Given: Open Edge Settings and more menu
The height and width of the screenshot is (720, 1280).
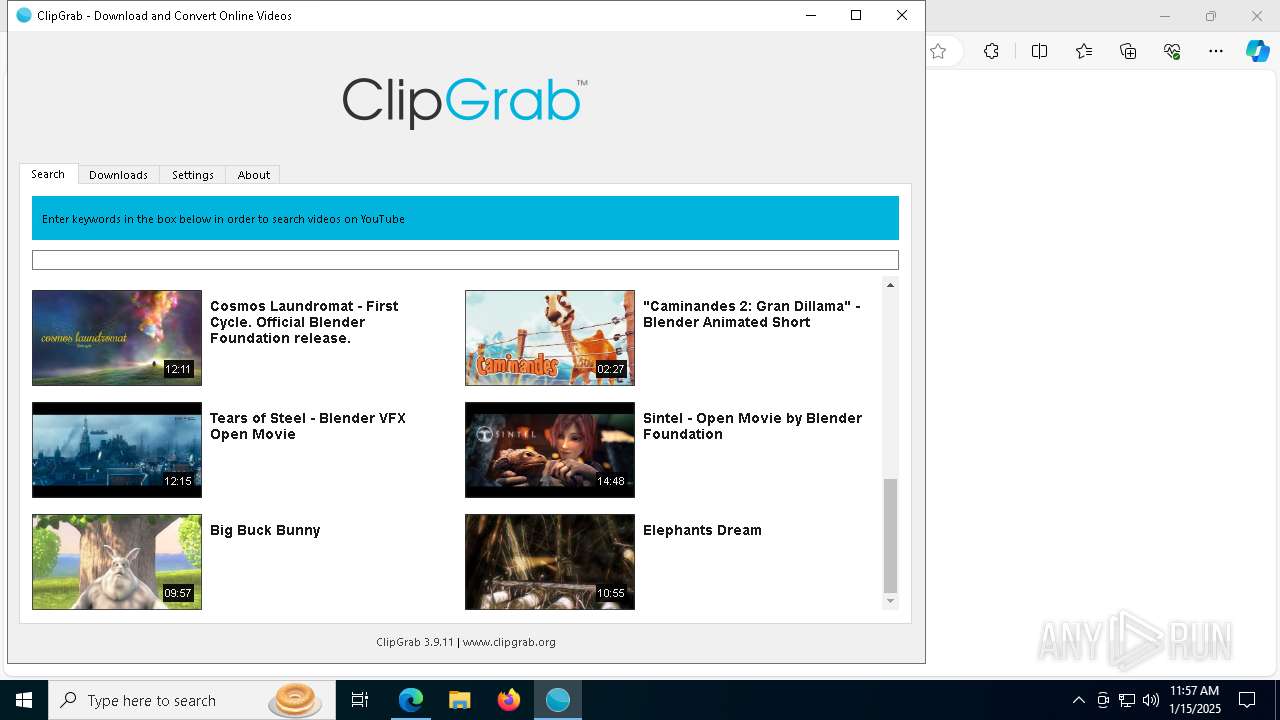Looking at the screenshot, I should [x=1216, y=52].
